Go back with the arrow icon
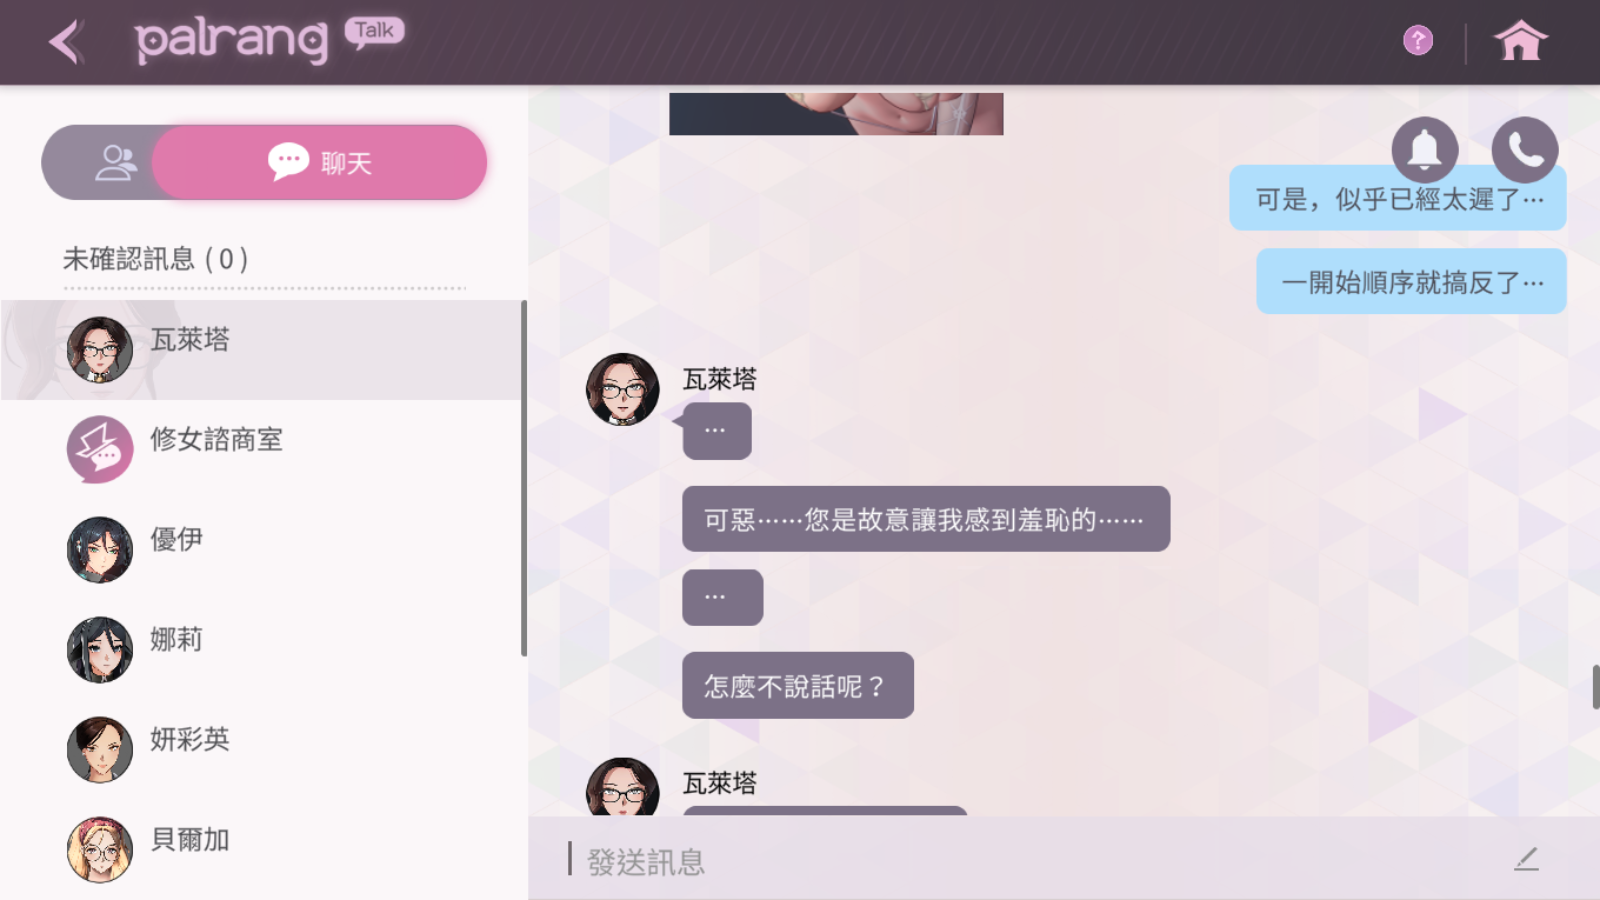 pos(66,42)
